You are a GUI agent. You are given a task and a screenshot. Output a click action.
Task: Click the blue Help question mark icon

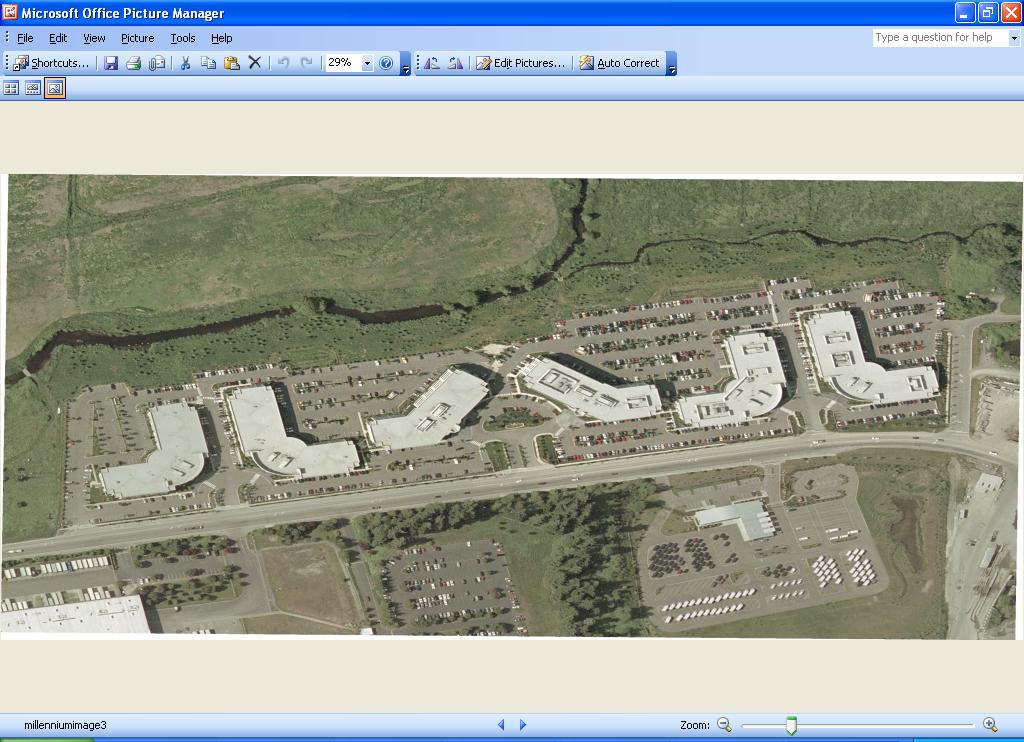click(386, 63)
